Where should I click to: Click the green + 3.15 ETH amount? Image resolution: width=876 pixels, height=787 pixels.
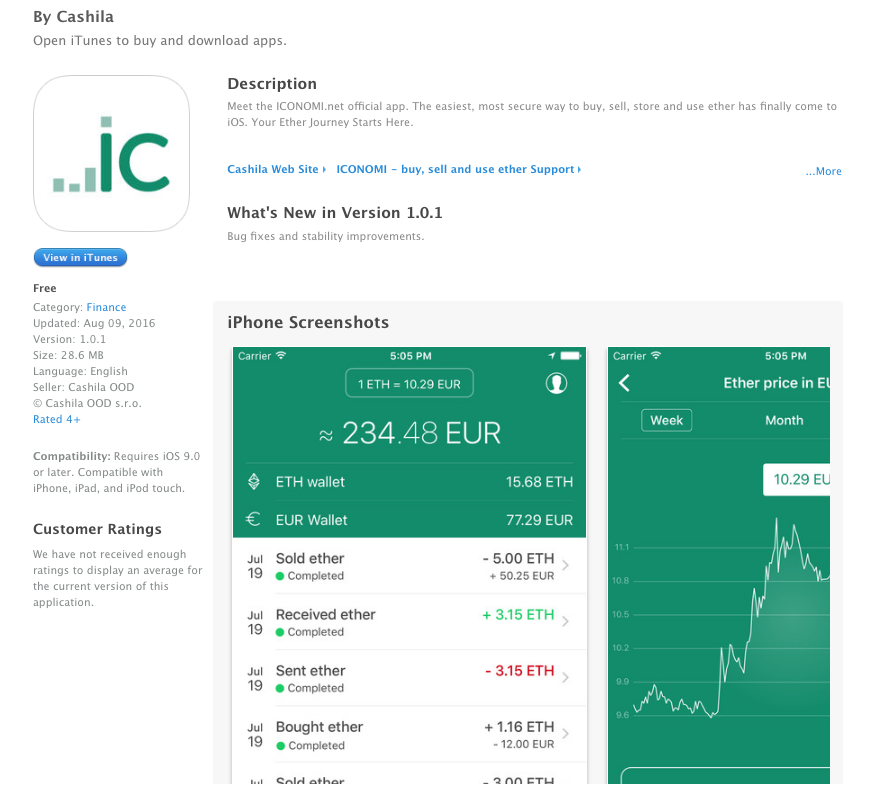coord(518,614)
